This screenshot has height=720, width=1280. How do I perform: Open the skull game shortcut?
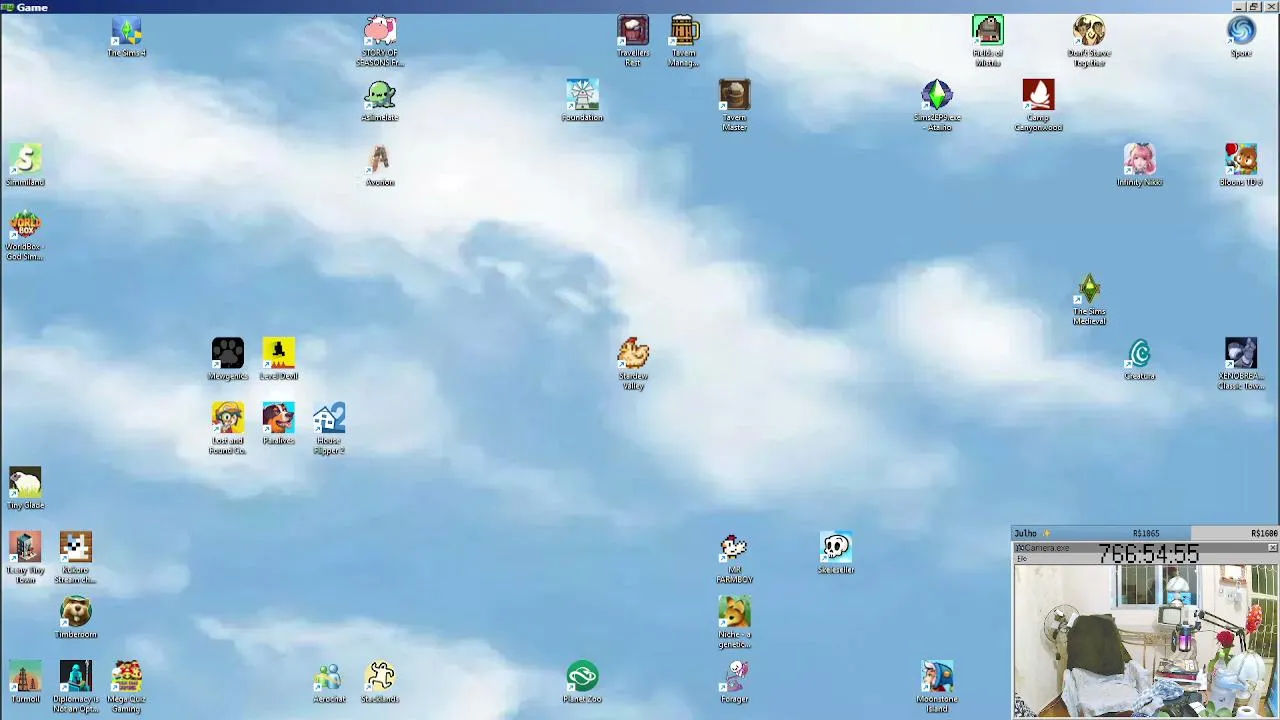click(836, 548)
